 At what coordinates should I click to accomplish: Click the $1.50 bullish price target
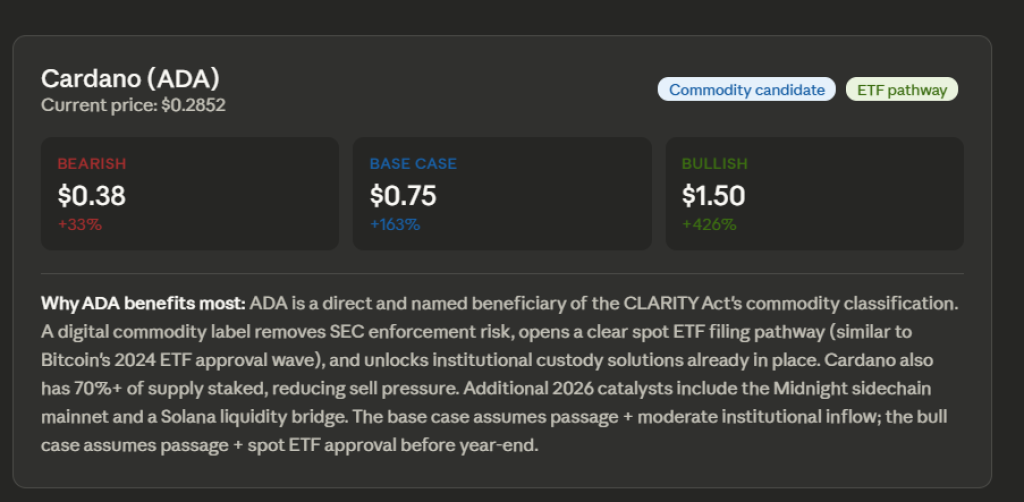click(714, 195)
